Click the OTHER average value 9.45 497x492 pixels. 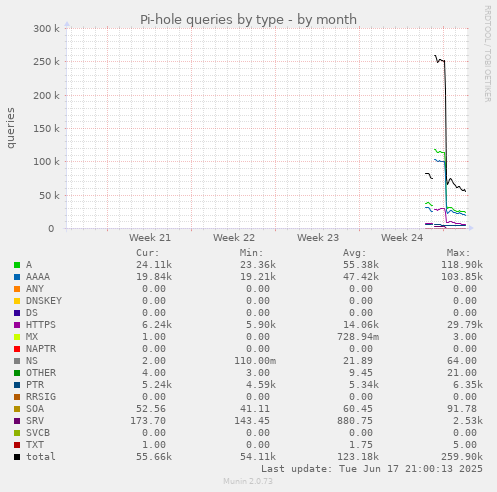361,373
